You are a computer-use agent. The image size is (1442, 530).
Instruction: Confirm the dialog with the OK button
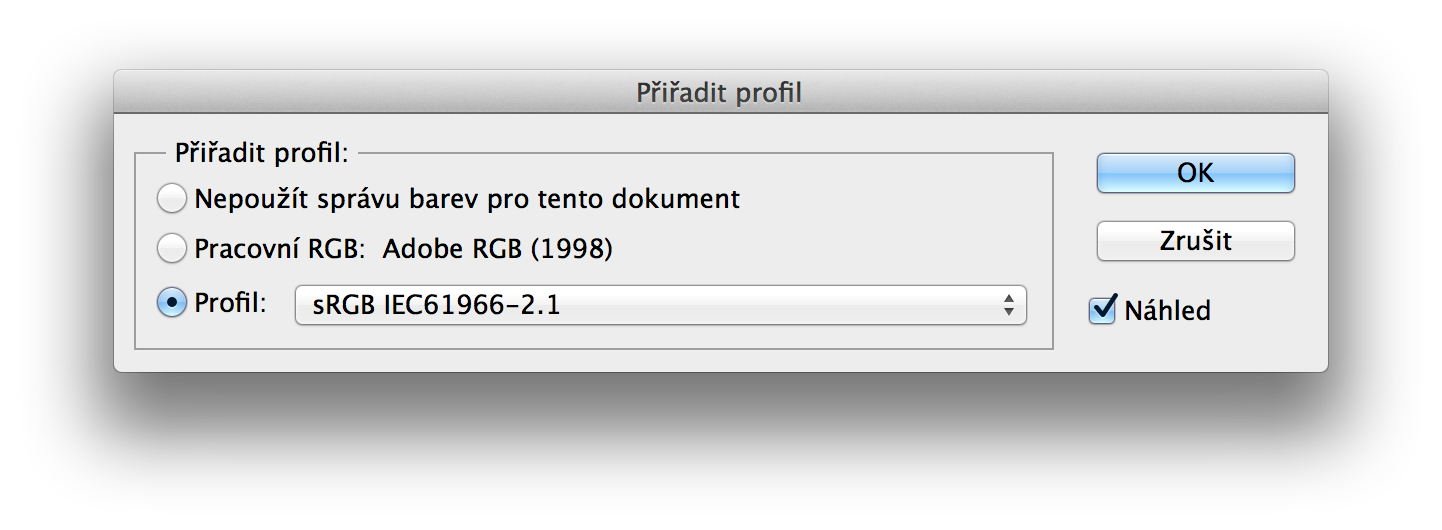click(x=1196, y=173)
